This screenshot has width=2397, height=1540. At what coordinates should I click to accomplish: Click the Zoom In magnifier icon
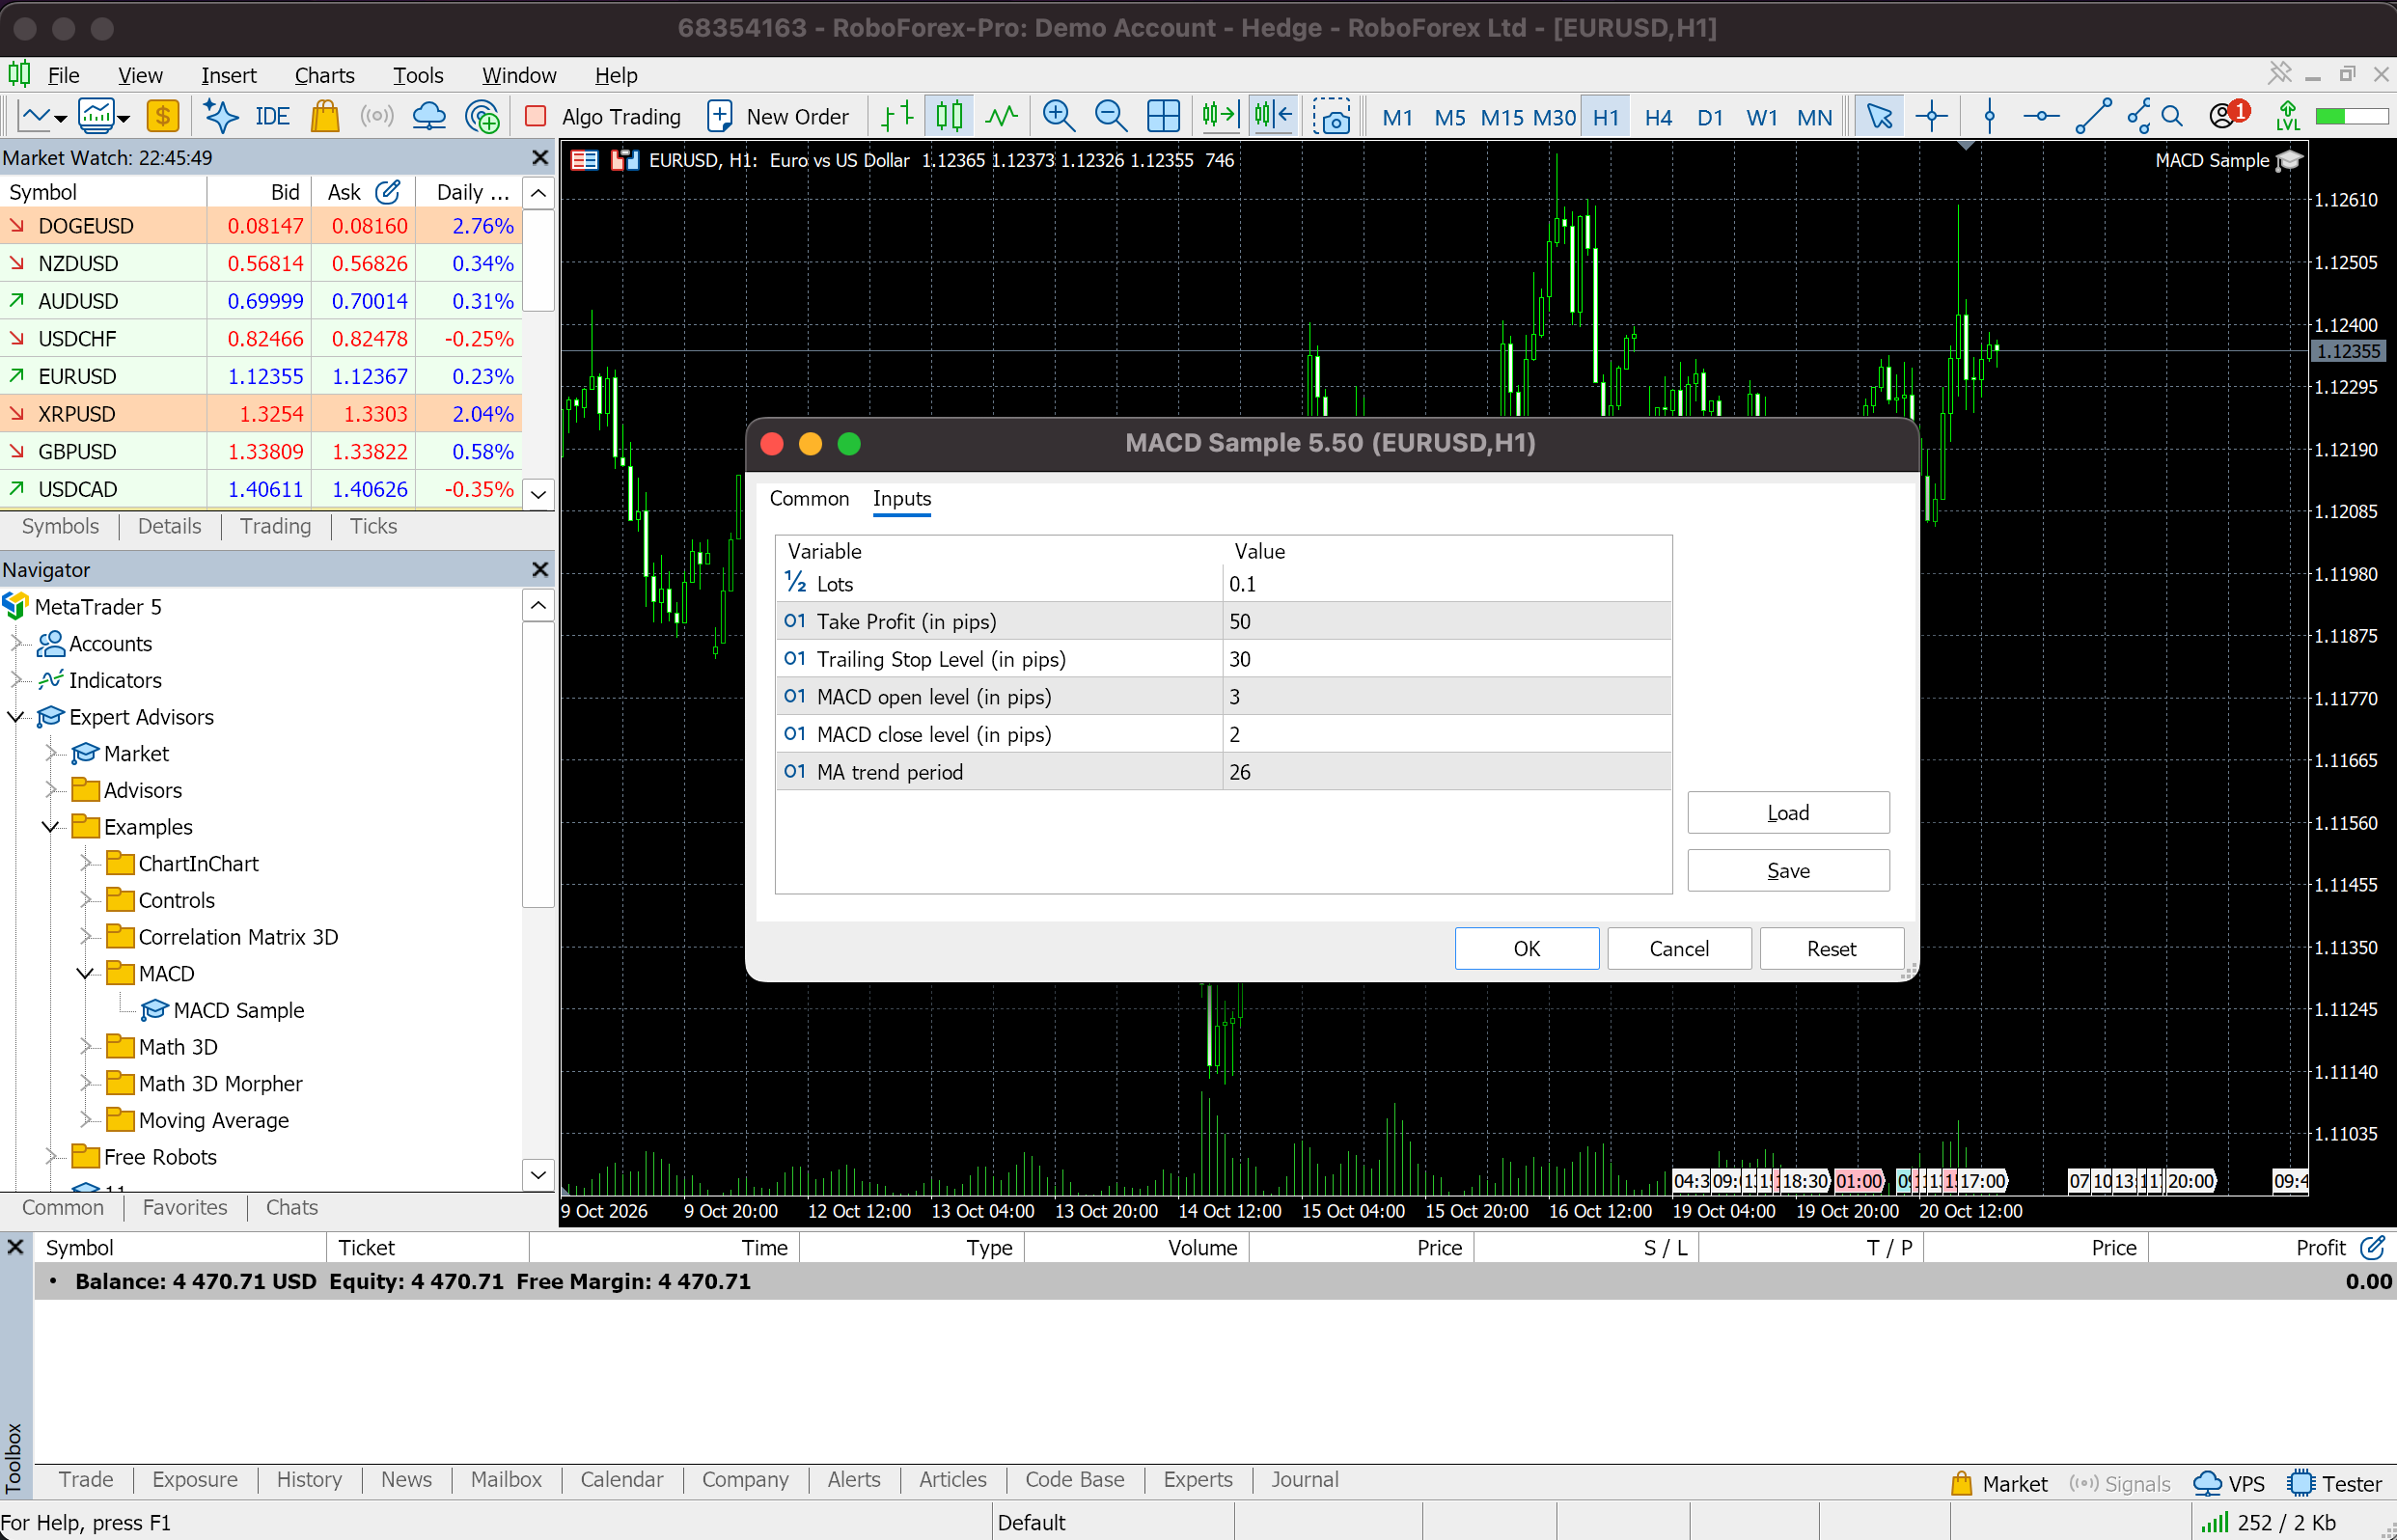tap(1058, 117)
